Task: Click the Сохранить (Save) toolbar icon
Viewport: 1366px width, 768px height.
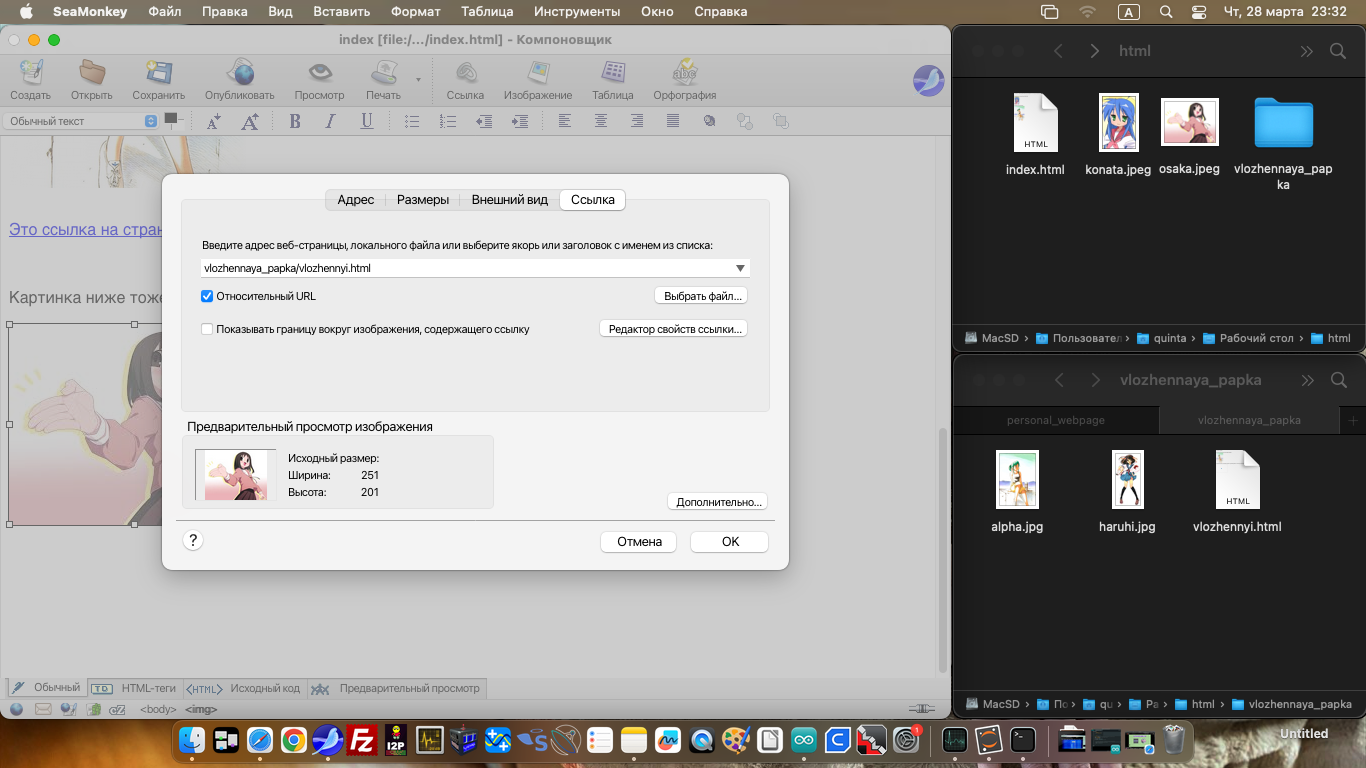Action: coord(158,74)
